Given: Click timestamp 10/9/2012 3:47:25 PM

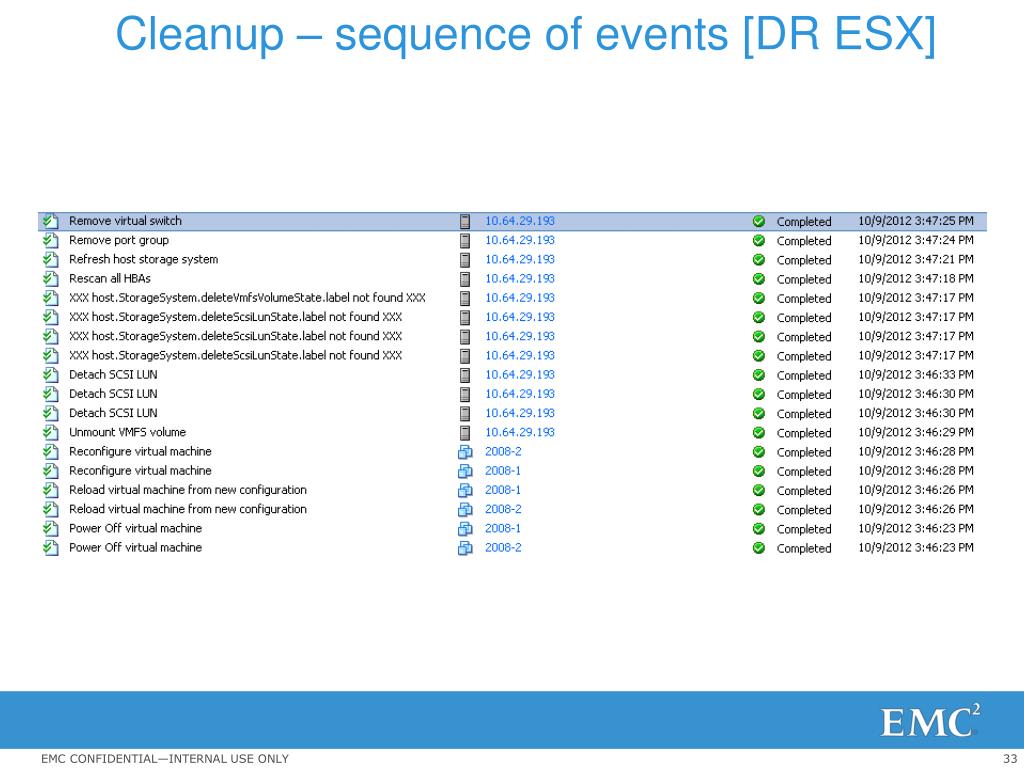Looking at the screenshot, I should 916,221.
